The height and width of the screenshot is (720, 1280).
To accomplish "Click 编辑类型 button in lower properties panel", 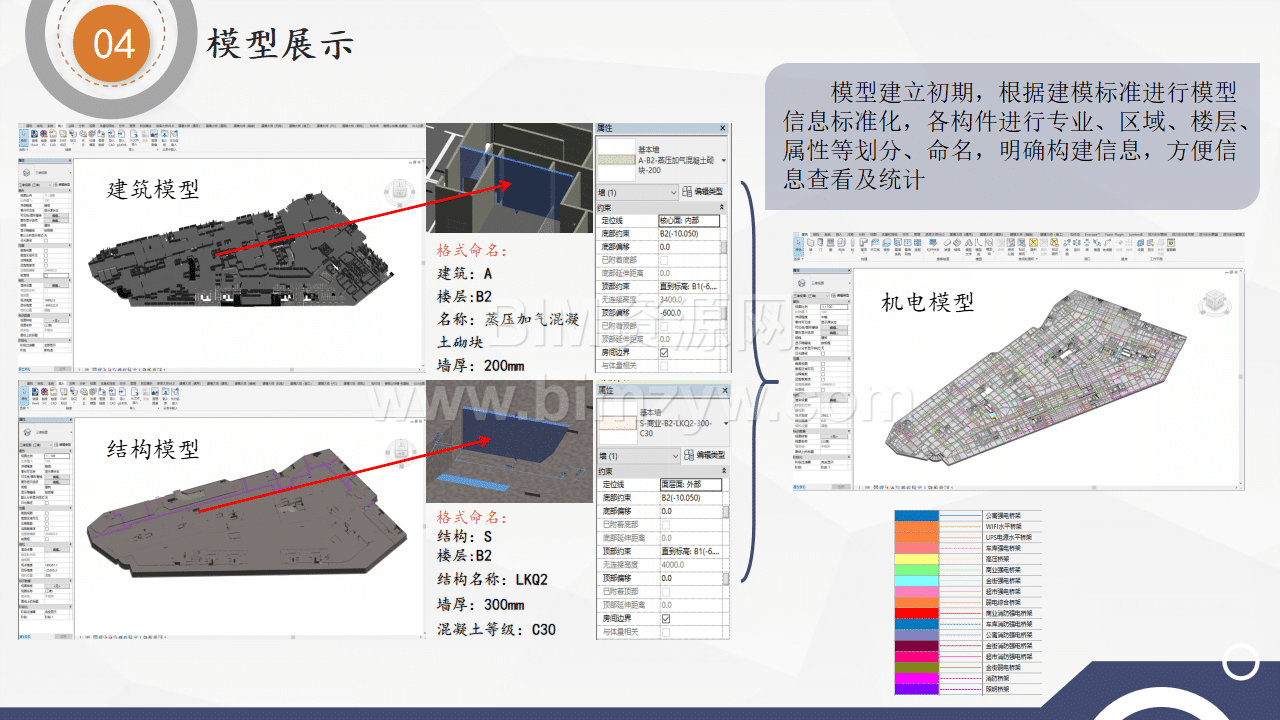I will [704, 456].
